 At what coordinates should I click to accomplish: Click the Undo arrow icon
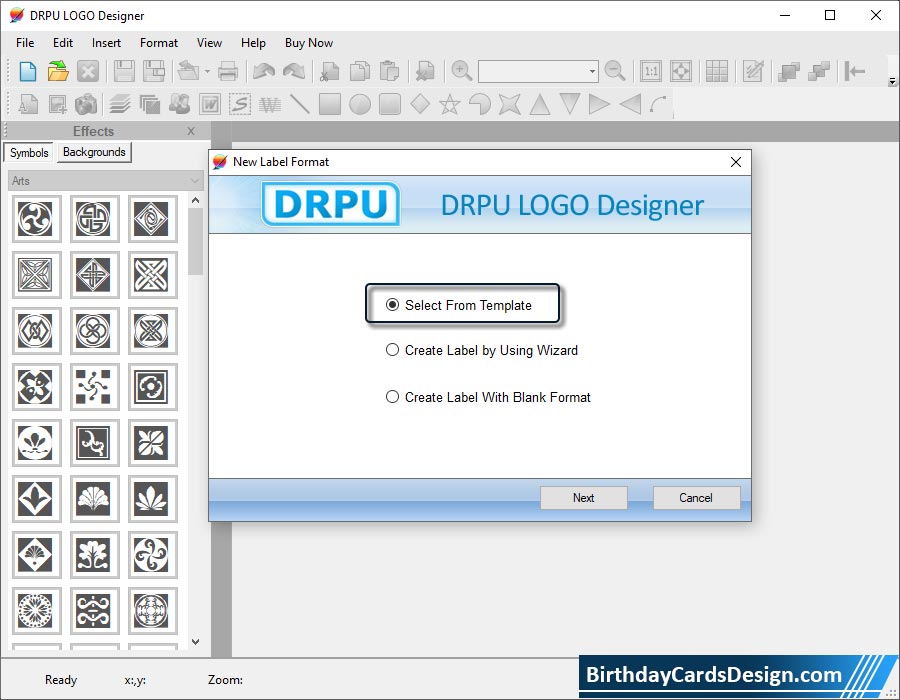(264, 71)
